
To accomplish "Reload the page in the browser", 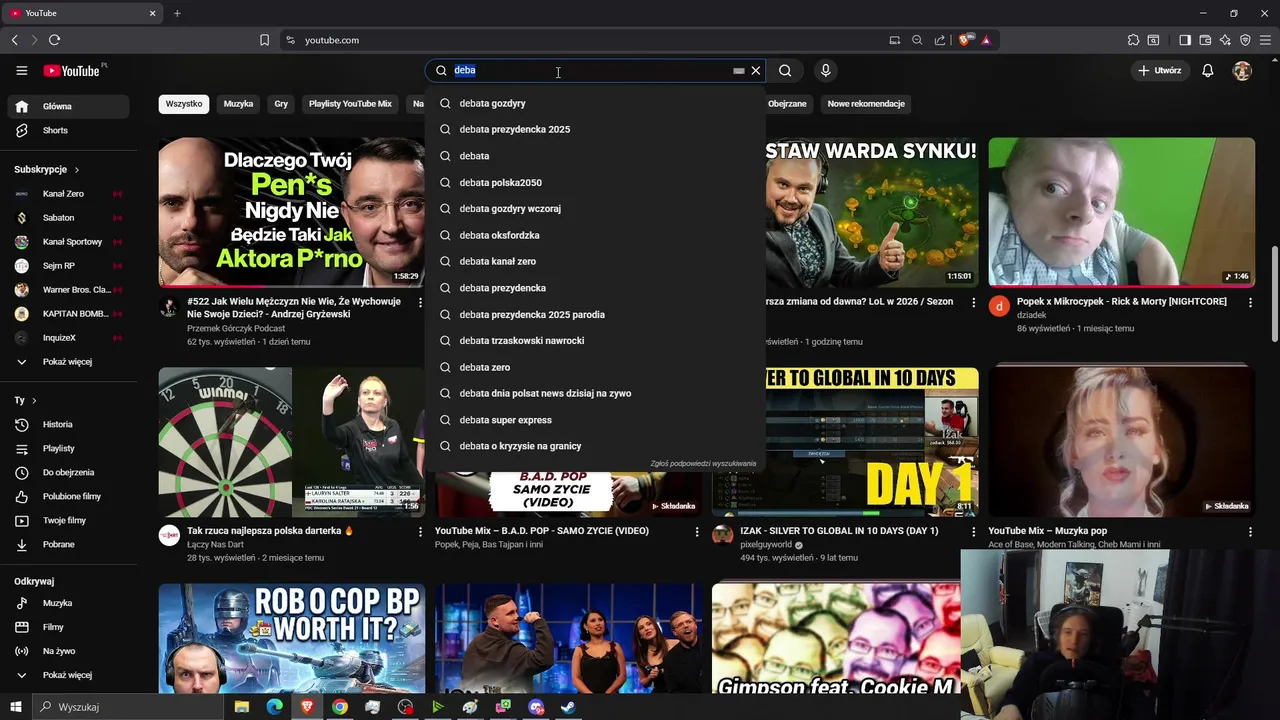I will click(x=54, y=40).
